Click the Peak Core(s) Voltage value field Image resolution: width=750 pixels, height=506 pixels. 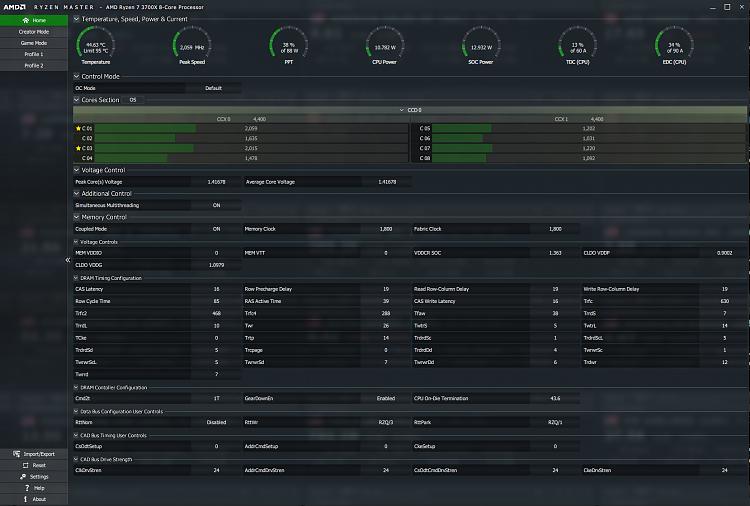216,182
